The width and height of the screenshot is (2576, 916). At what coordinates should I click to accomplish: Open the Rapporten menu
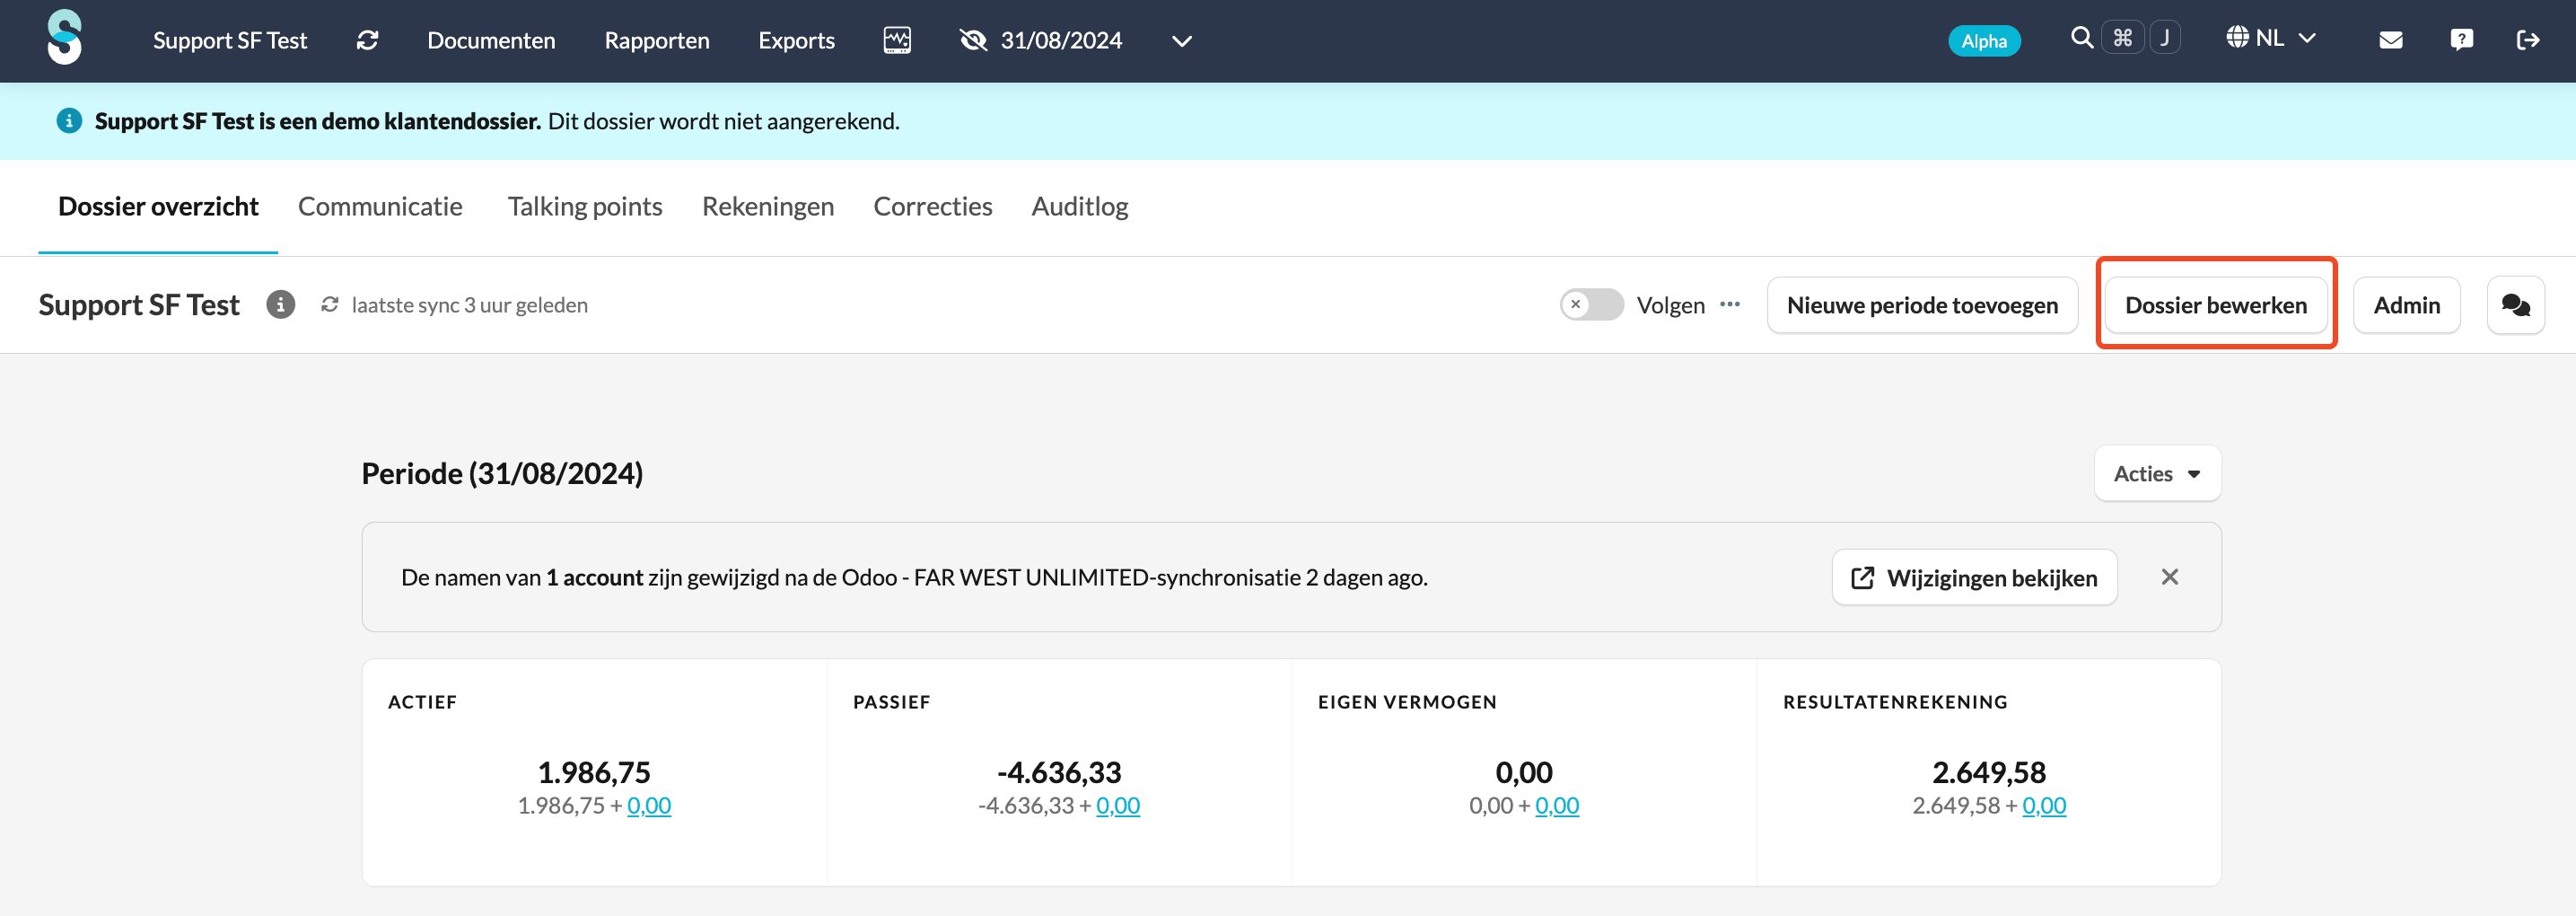pos(657,40)
